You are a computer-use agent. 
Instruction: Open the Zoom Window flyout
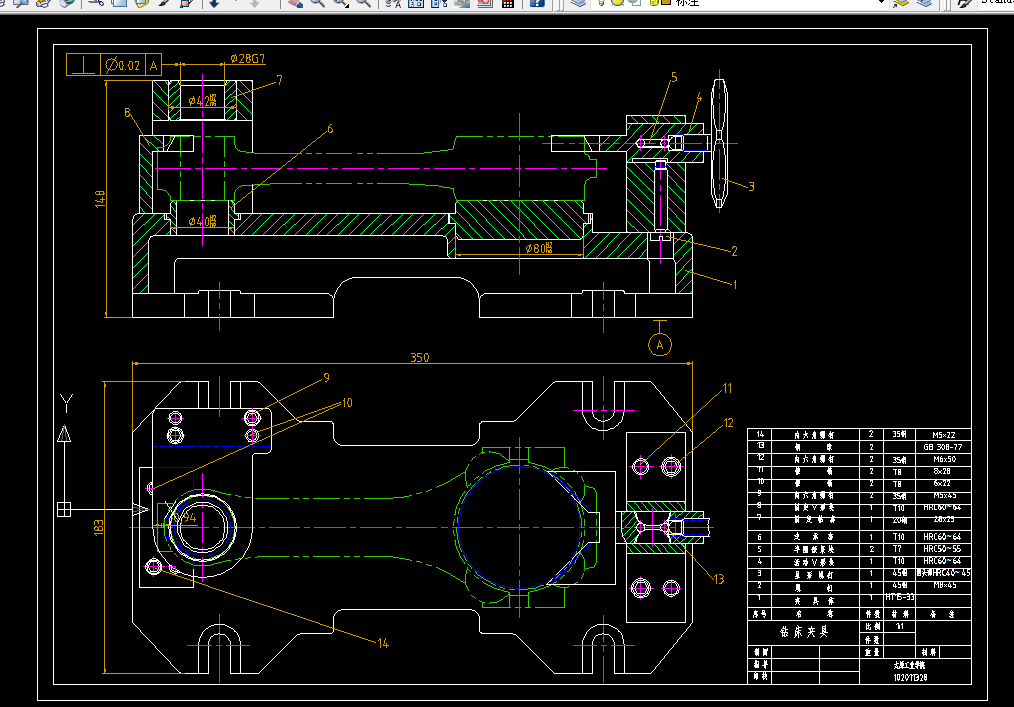[341, 3]
